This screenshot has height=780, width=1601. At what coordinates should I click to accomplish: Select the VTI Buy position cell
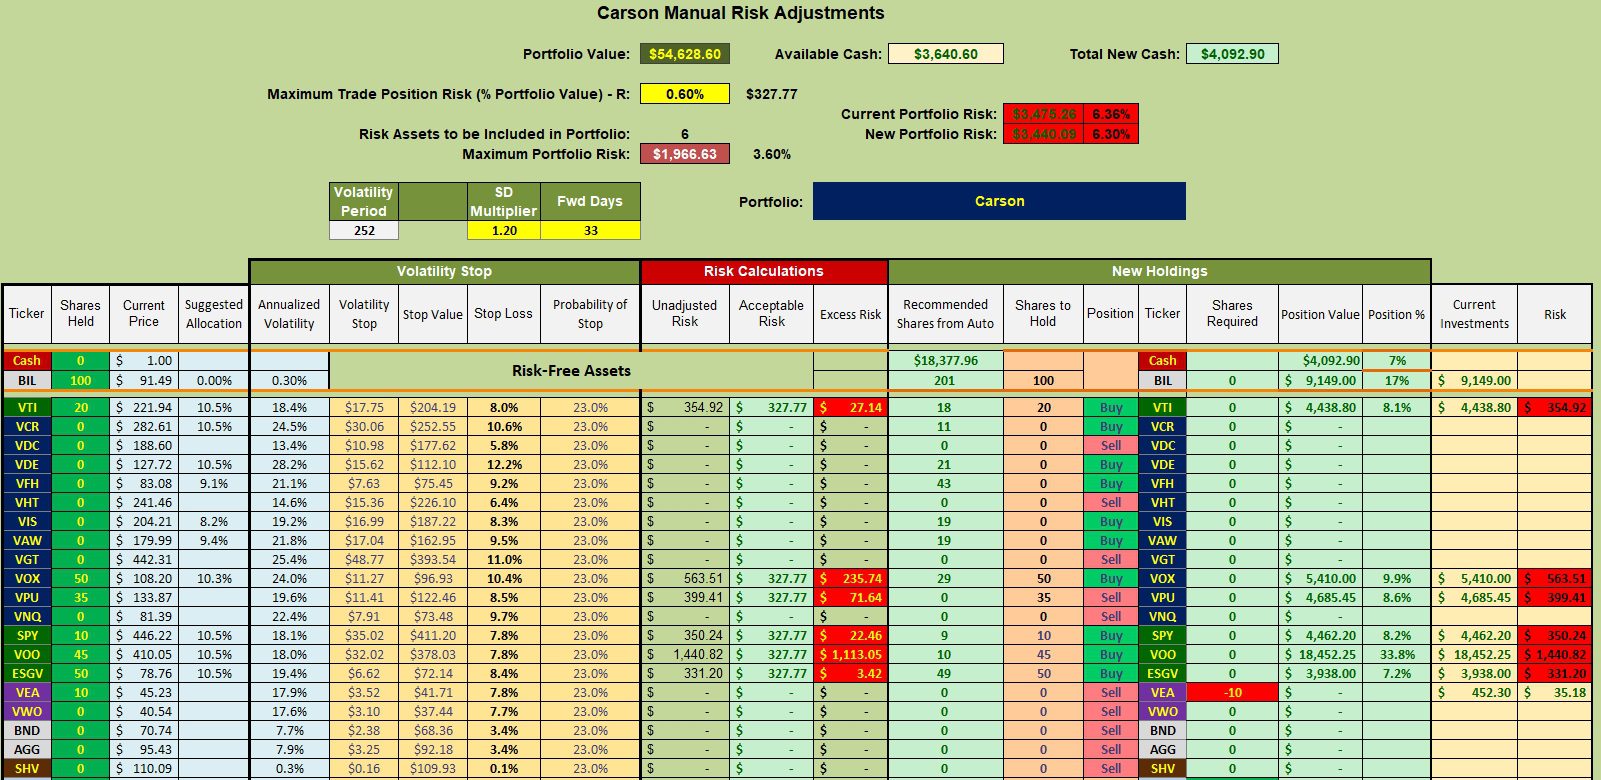pyautogui.click(x=1111, y=408)
